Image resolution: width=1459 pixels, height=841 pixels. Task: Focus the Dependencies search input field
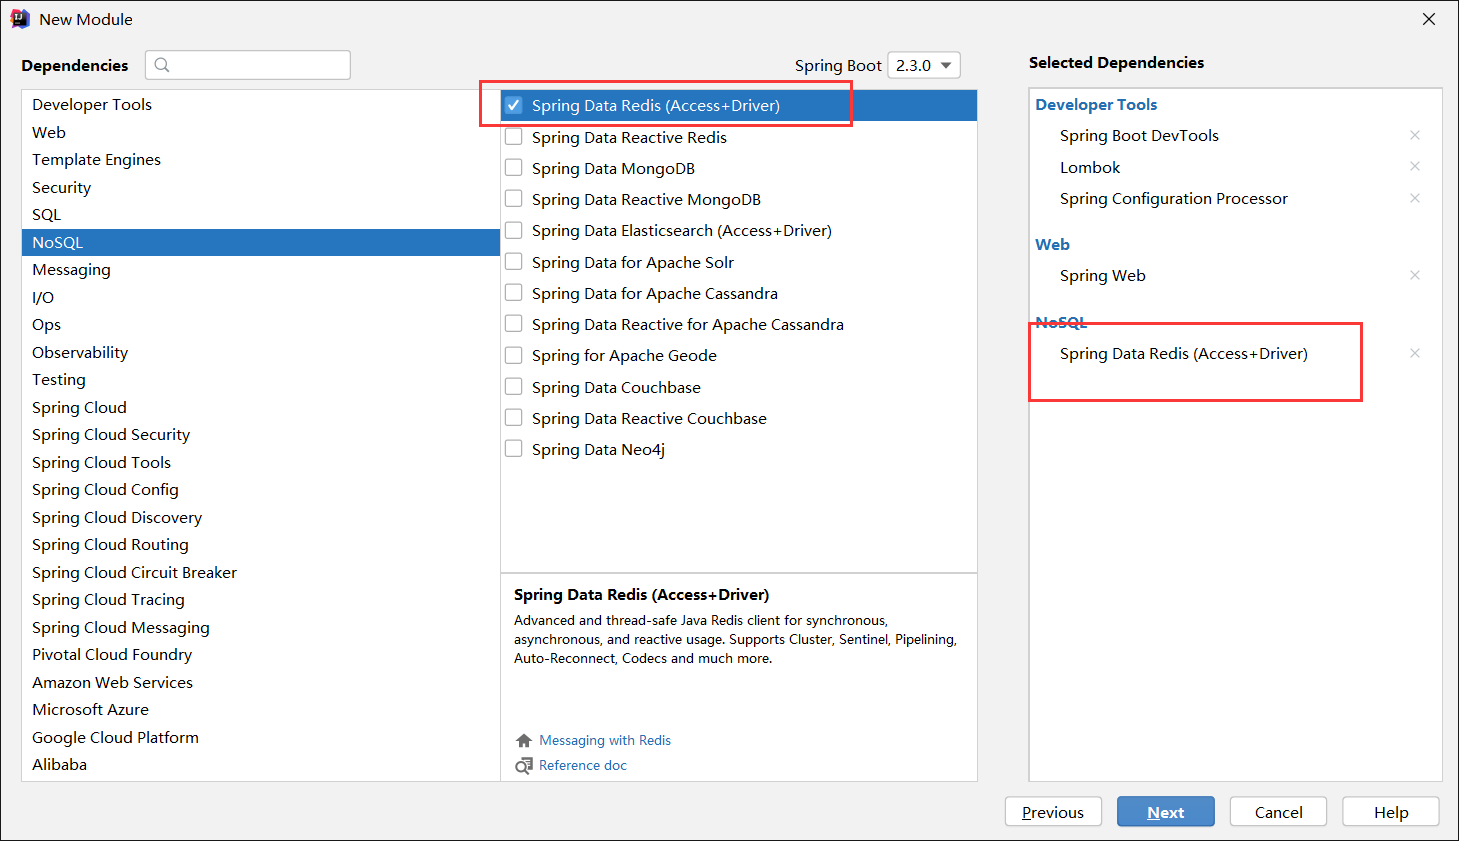click(x=248, y=65)
